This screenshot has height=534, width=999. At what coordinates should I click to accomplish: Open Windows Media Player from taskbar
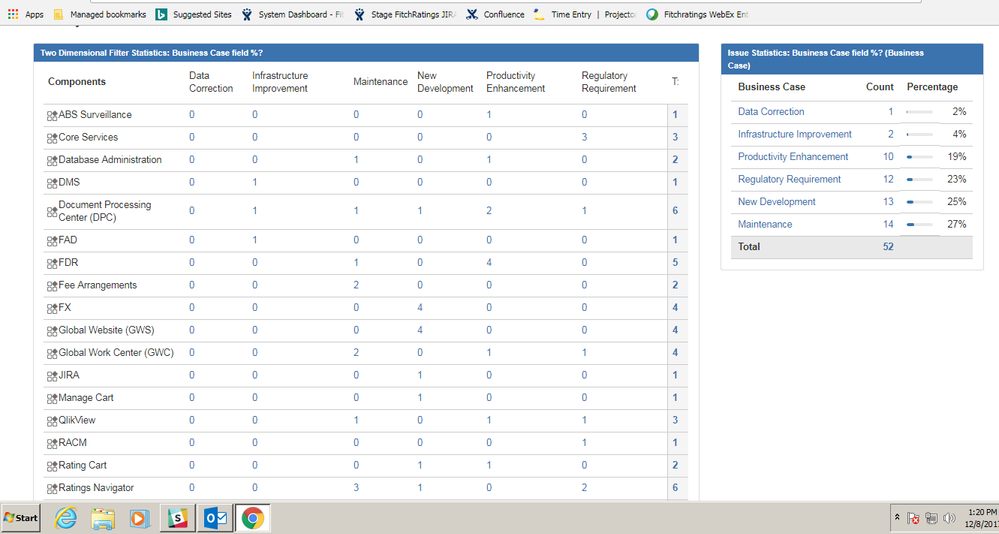click(x=138, y=518)
